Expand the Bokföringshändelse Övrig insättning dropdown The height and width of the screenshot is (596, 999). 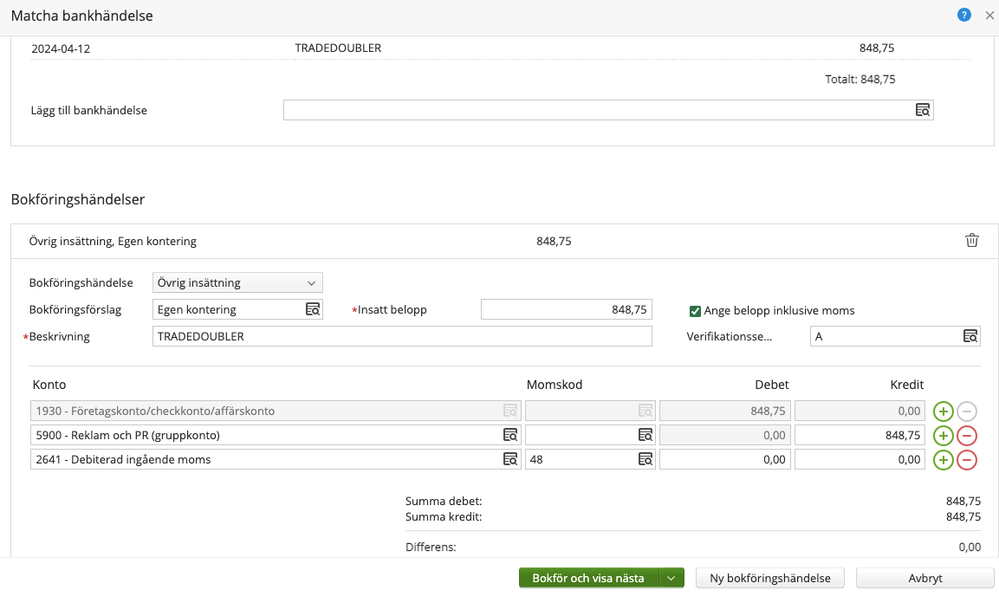pyautogui.click(x=237, y=283)
